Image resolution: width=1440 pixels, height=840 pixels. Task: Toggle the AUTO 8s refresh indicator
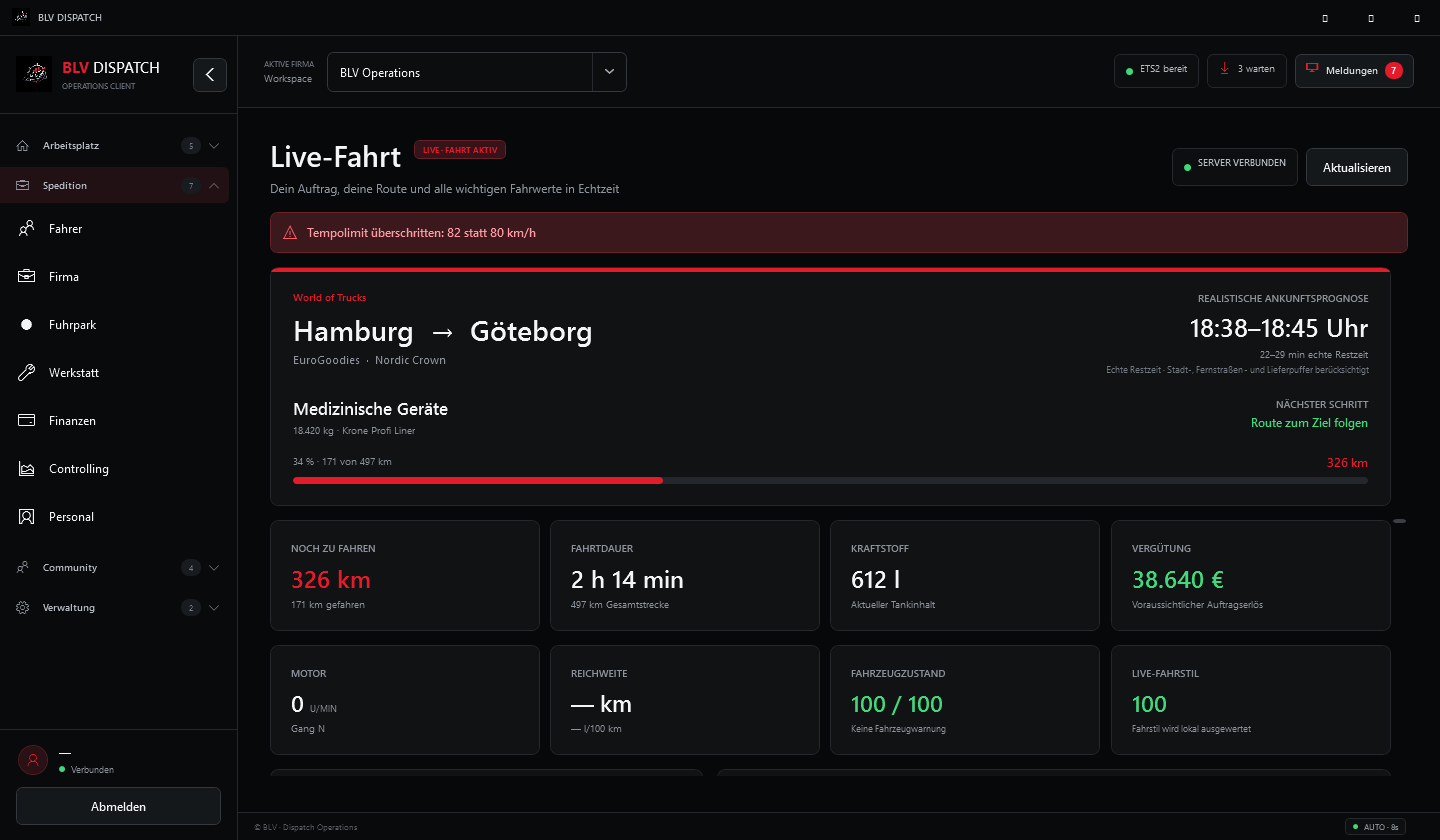pyautogui.click(x=1376, y=827)
